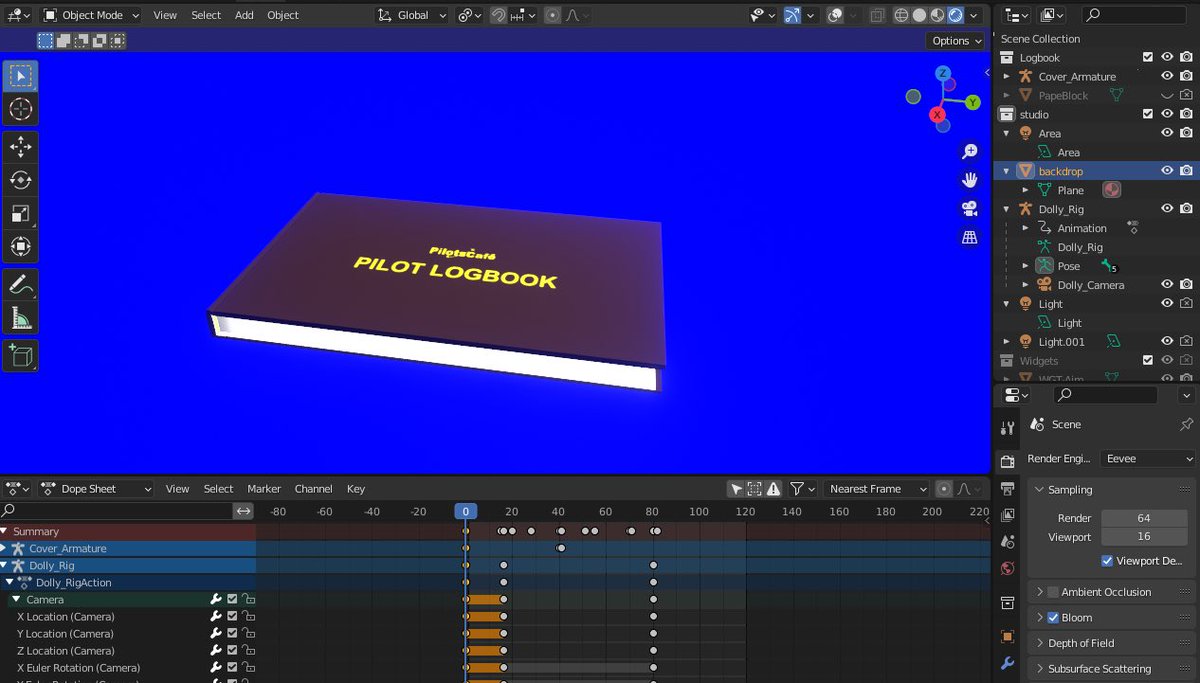This screenshot has width=1200, height=683.
Task: Select the Scale tool
Action: (x=20, y=213)
